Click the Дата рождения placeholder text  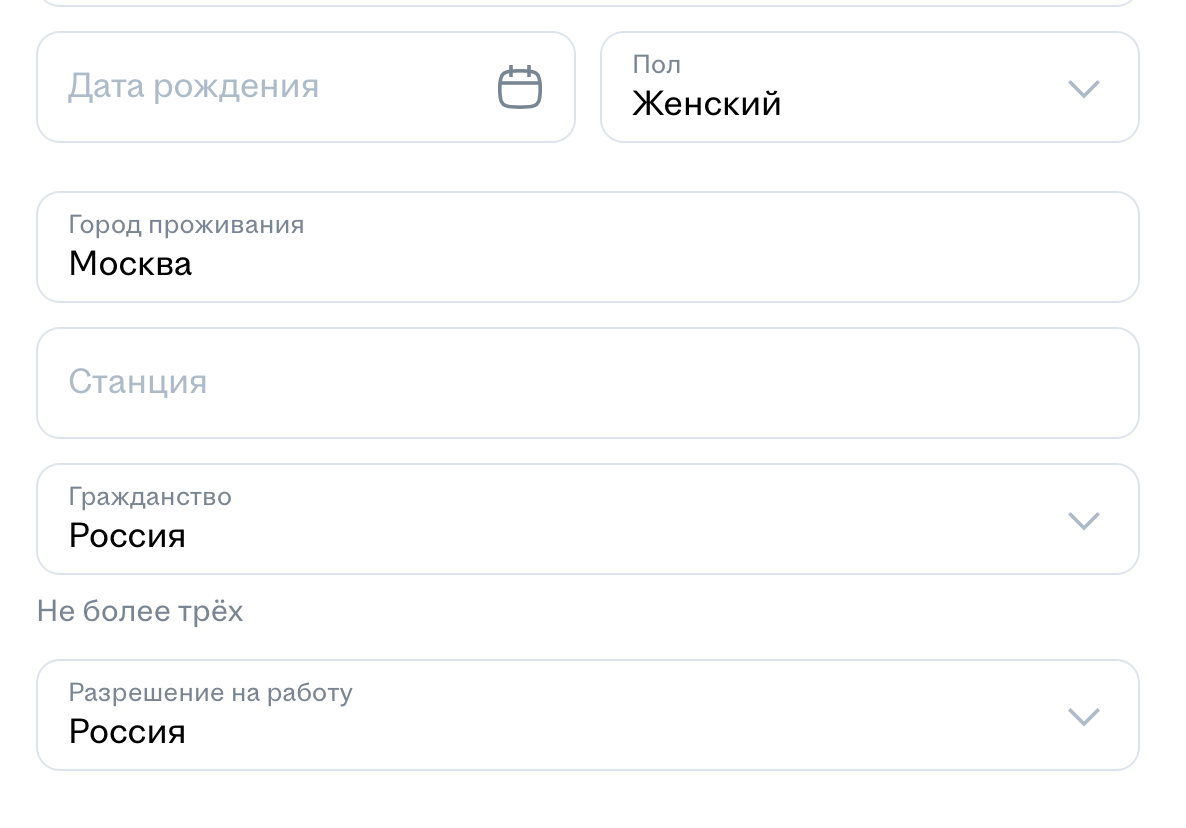(193, 87)
